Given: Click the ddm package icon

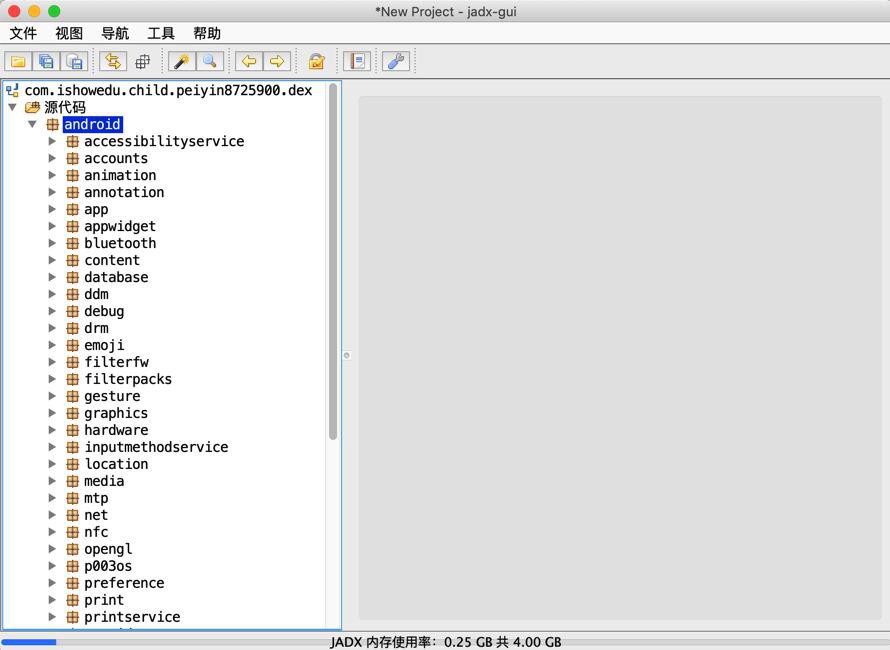Looking at the screenshot, I should point(73,294).
